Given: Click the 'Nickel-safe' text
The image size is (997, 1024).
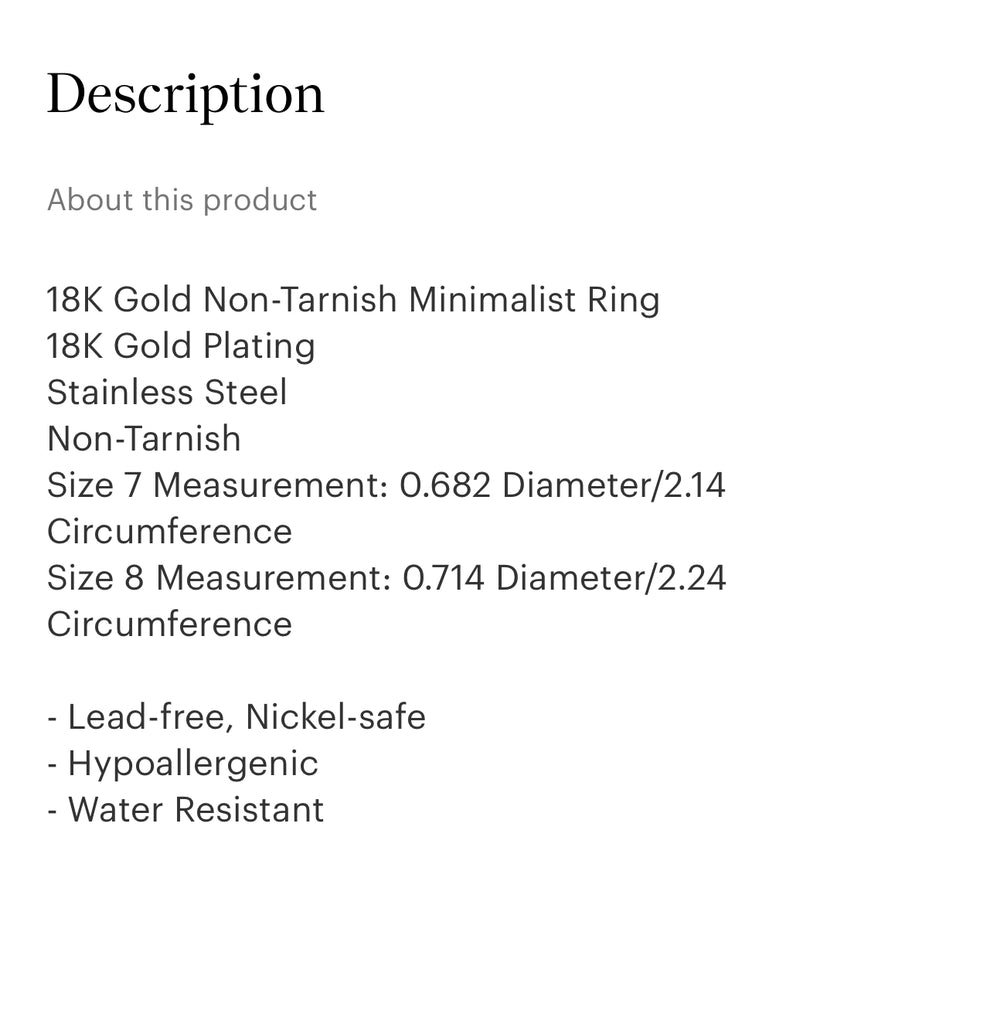Looking at the screenshot, I should coord(336,717).
